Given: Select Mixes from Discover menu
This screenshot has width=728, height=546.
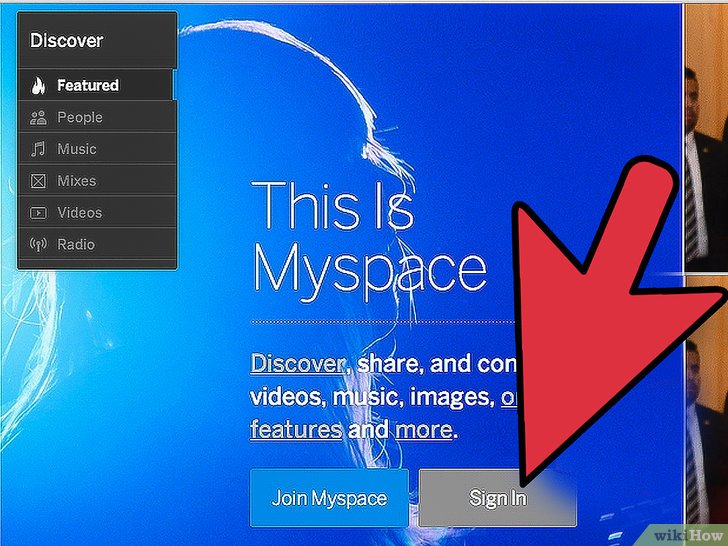Looking at the screenshot, I should click(x=97, y=180).
